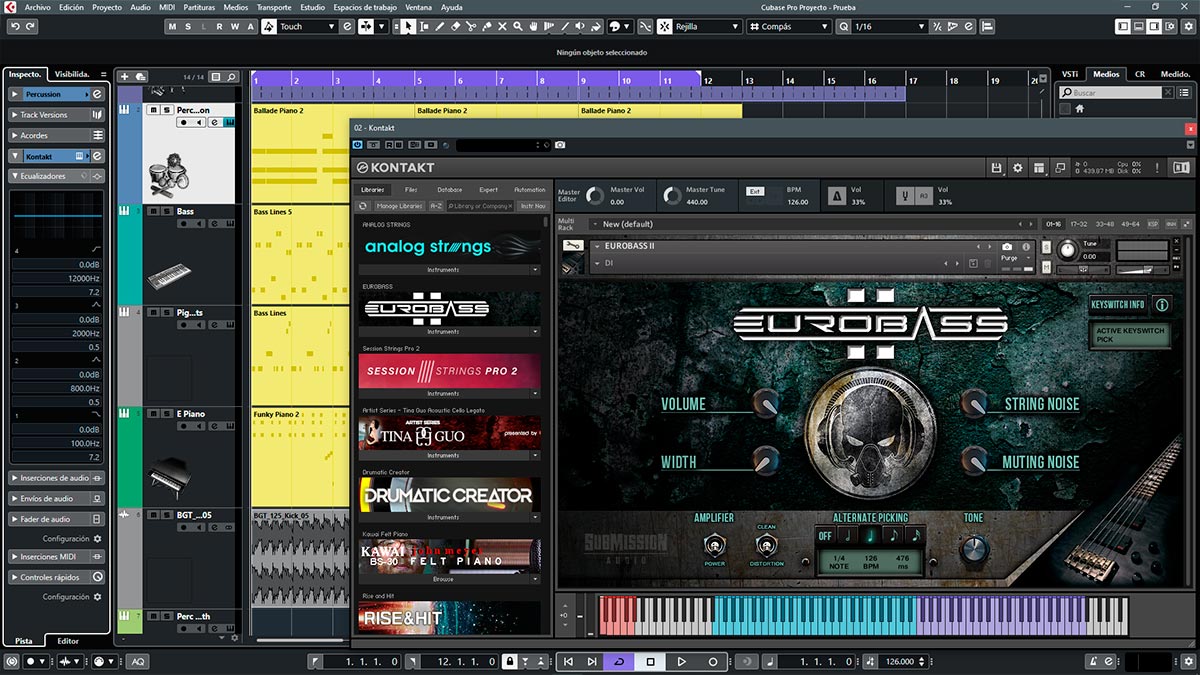The height and width of the screenshot is (675, 1200).
Task: Click Eurobass snapshot camera icon
Action: tap(1007, 246)
